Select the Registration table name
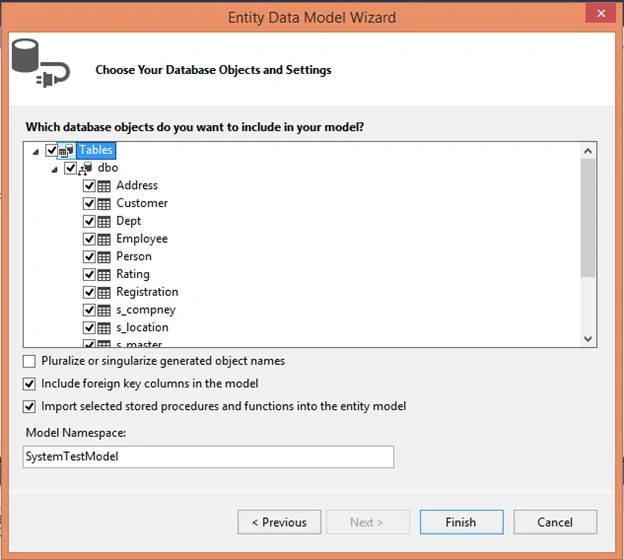The height and width of the screenshot is (560, 624). pyautogui.click(x=147, y=292)
